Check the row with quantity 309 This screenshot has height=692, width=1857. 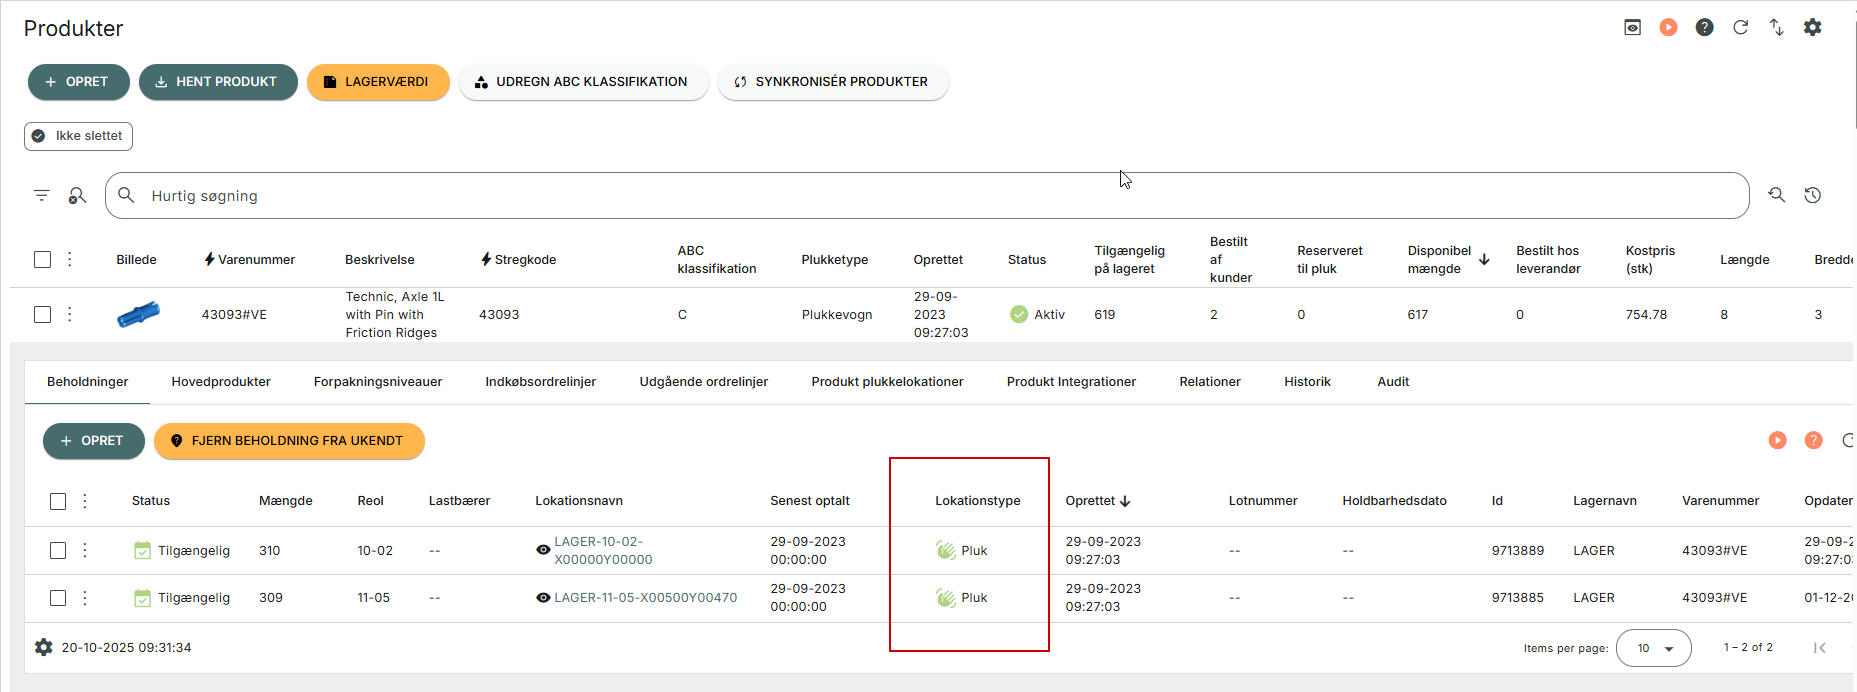(58, 597)
